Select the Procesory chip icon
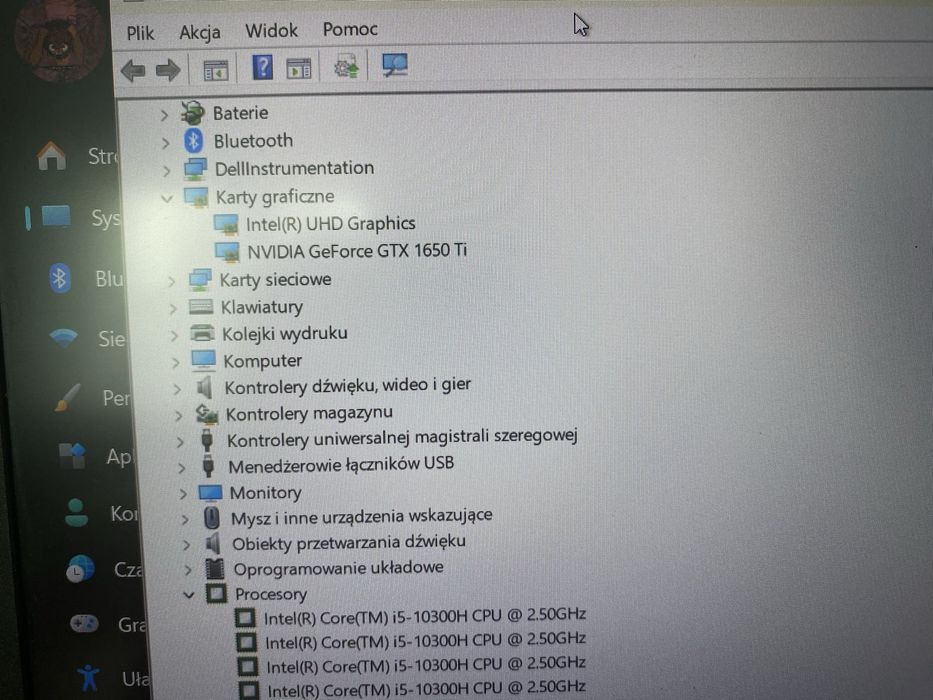The height and width of the screenshot is (700, 933). point(217,593)
